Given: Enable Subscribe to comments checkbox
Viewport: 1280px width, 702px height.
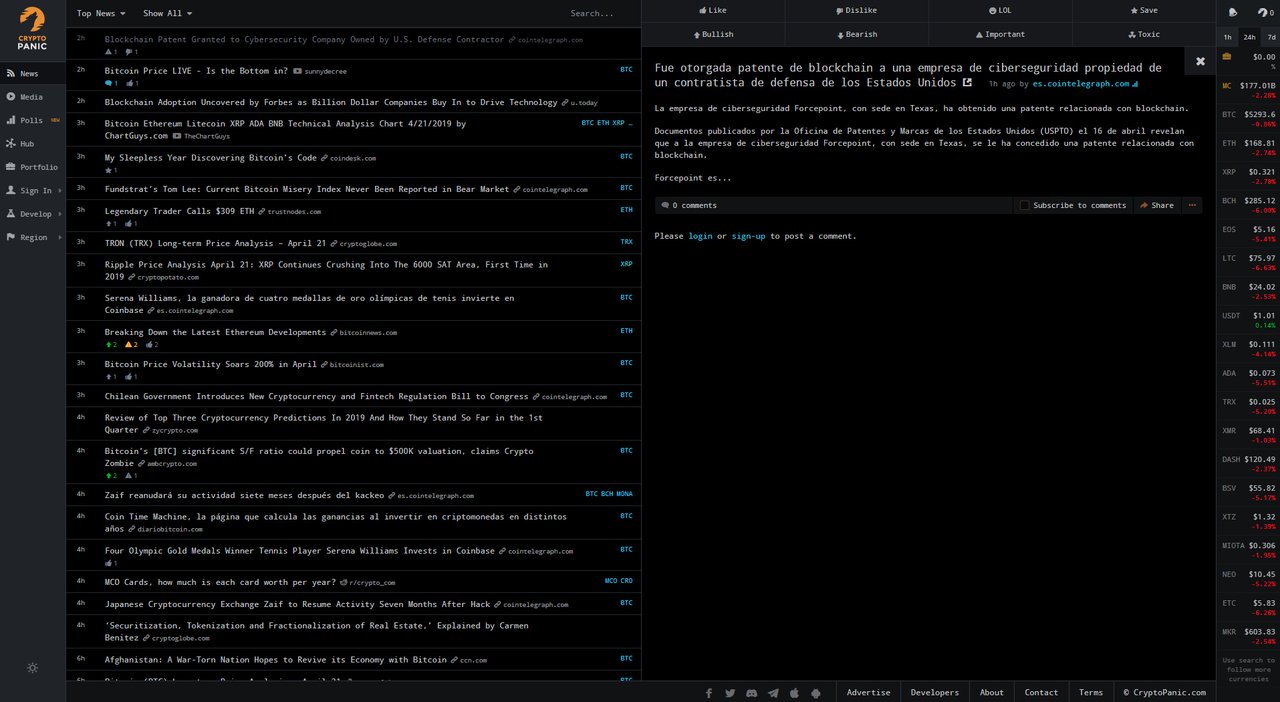Looking at the screenshot, I should 1024,205.
